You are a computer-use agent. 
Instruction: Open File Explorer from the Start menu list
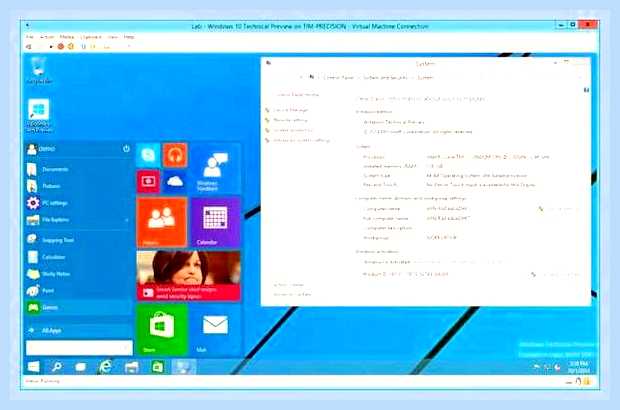pyautogui.click(x=74, y=220)
